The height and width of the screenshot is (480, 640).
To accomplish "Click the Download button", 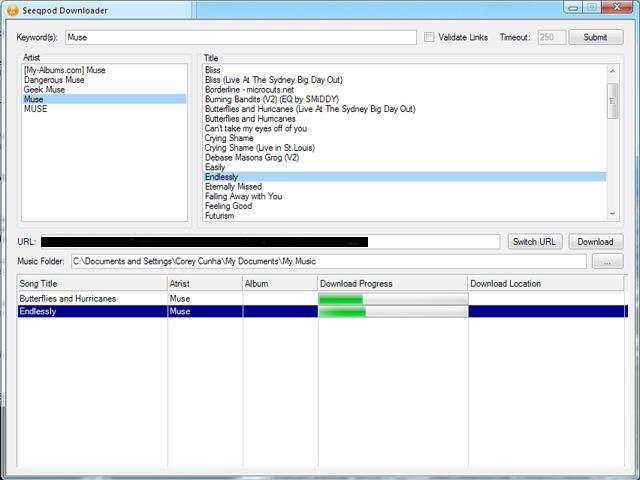I will [x=596, y=242].
